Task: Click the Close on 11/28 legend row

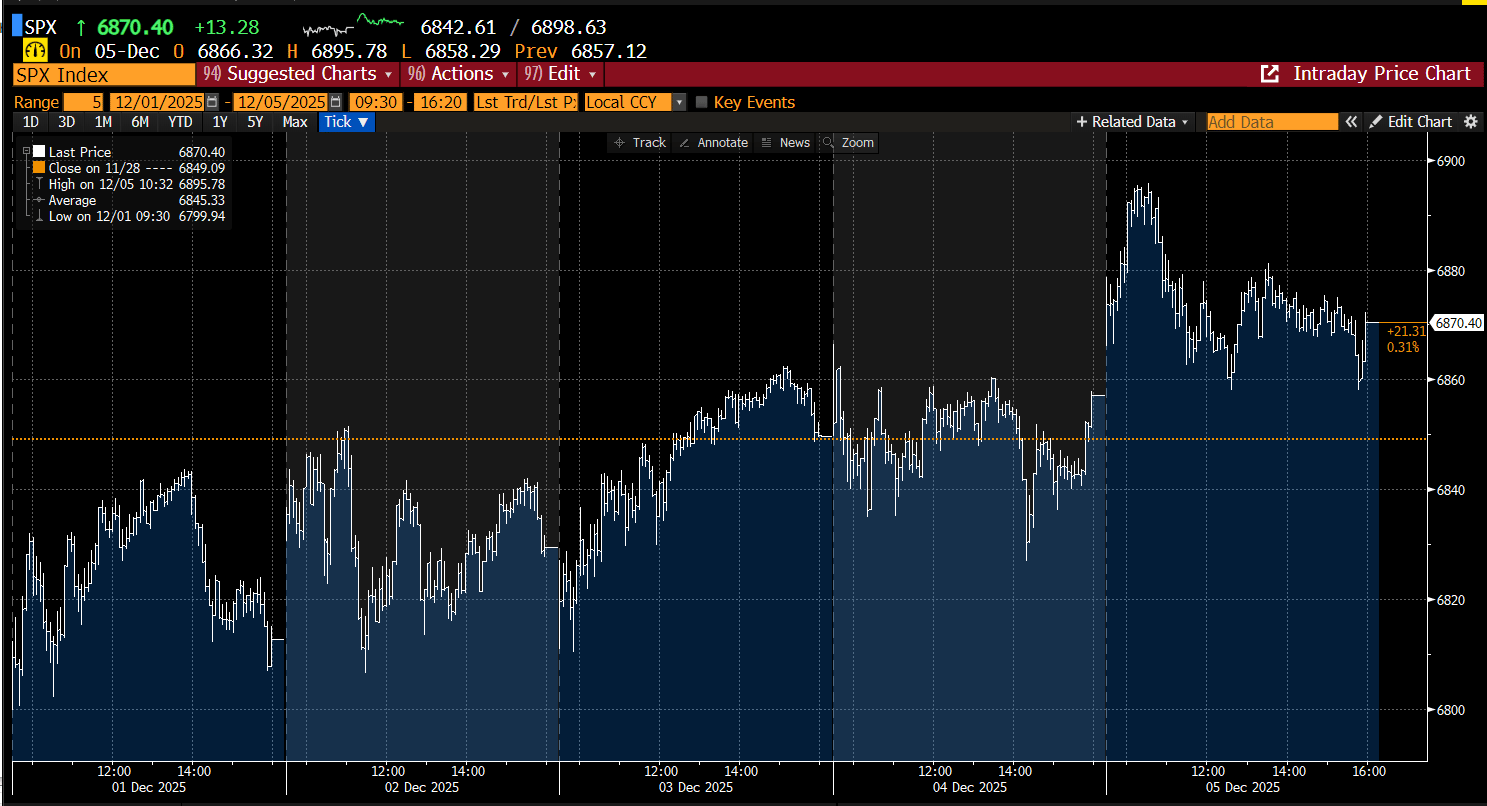Action: click(x=128, y=168)
